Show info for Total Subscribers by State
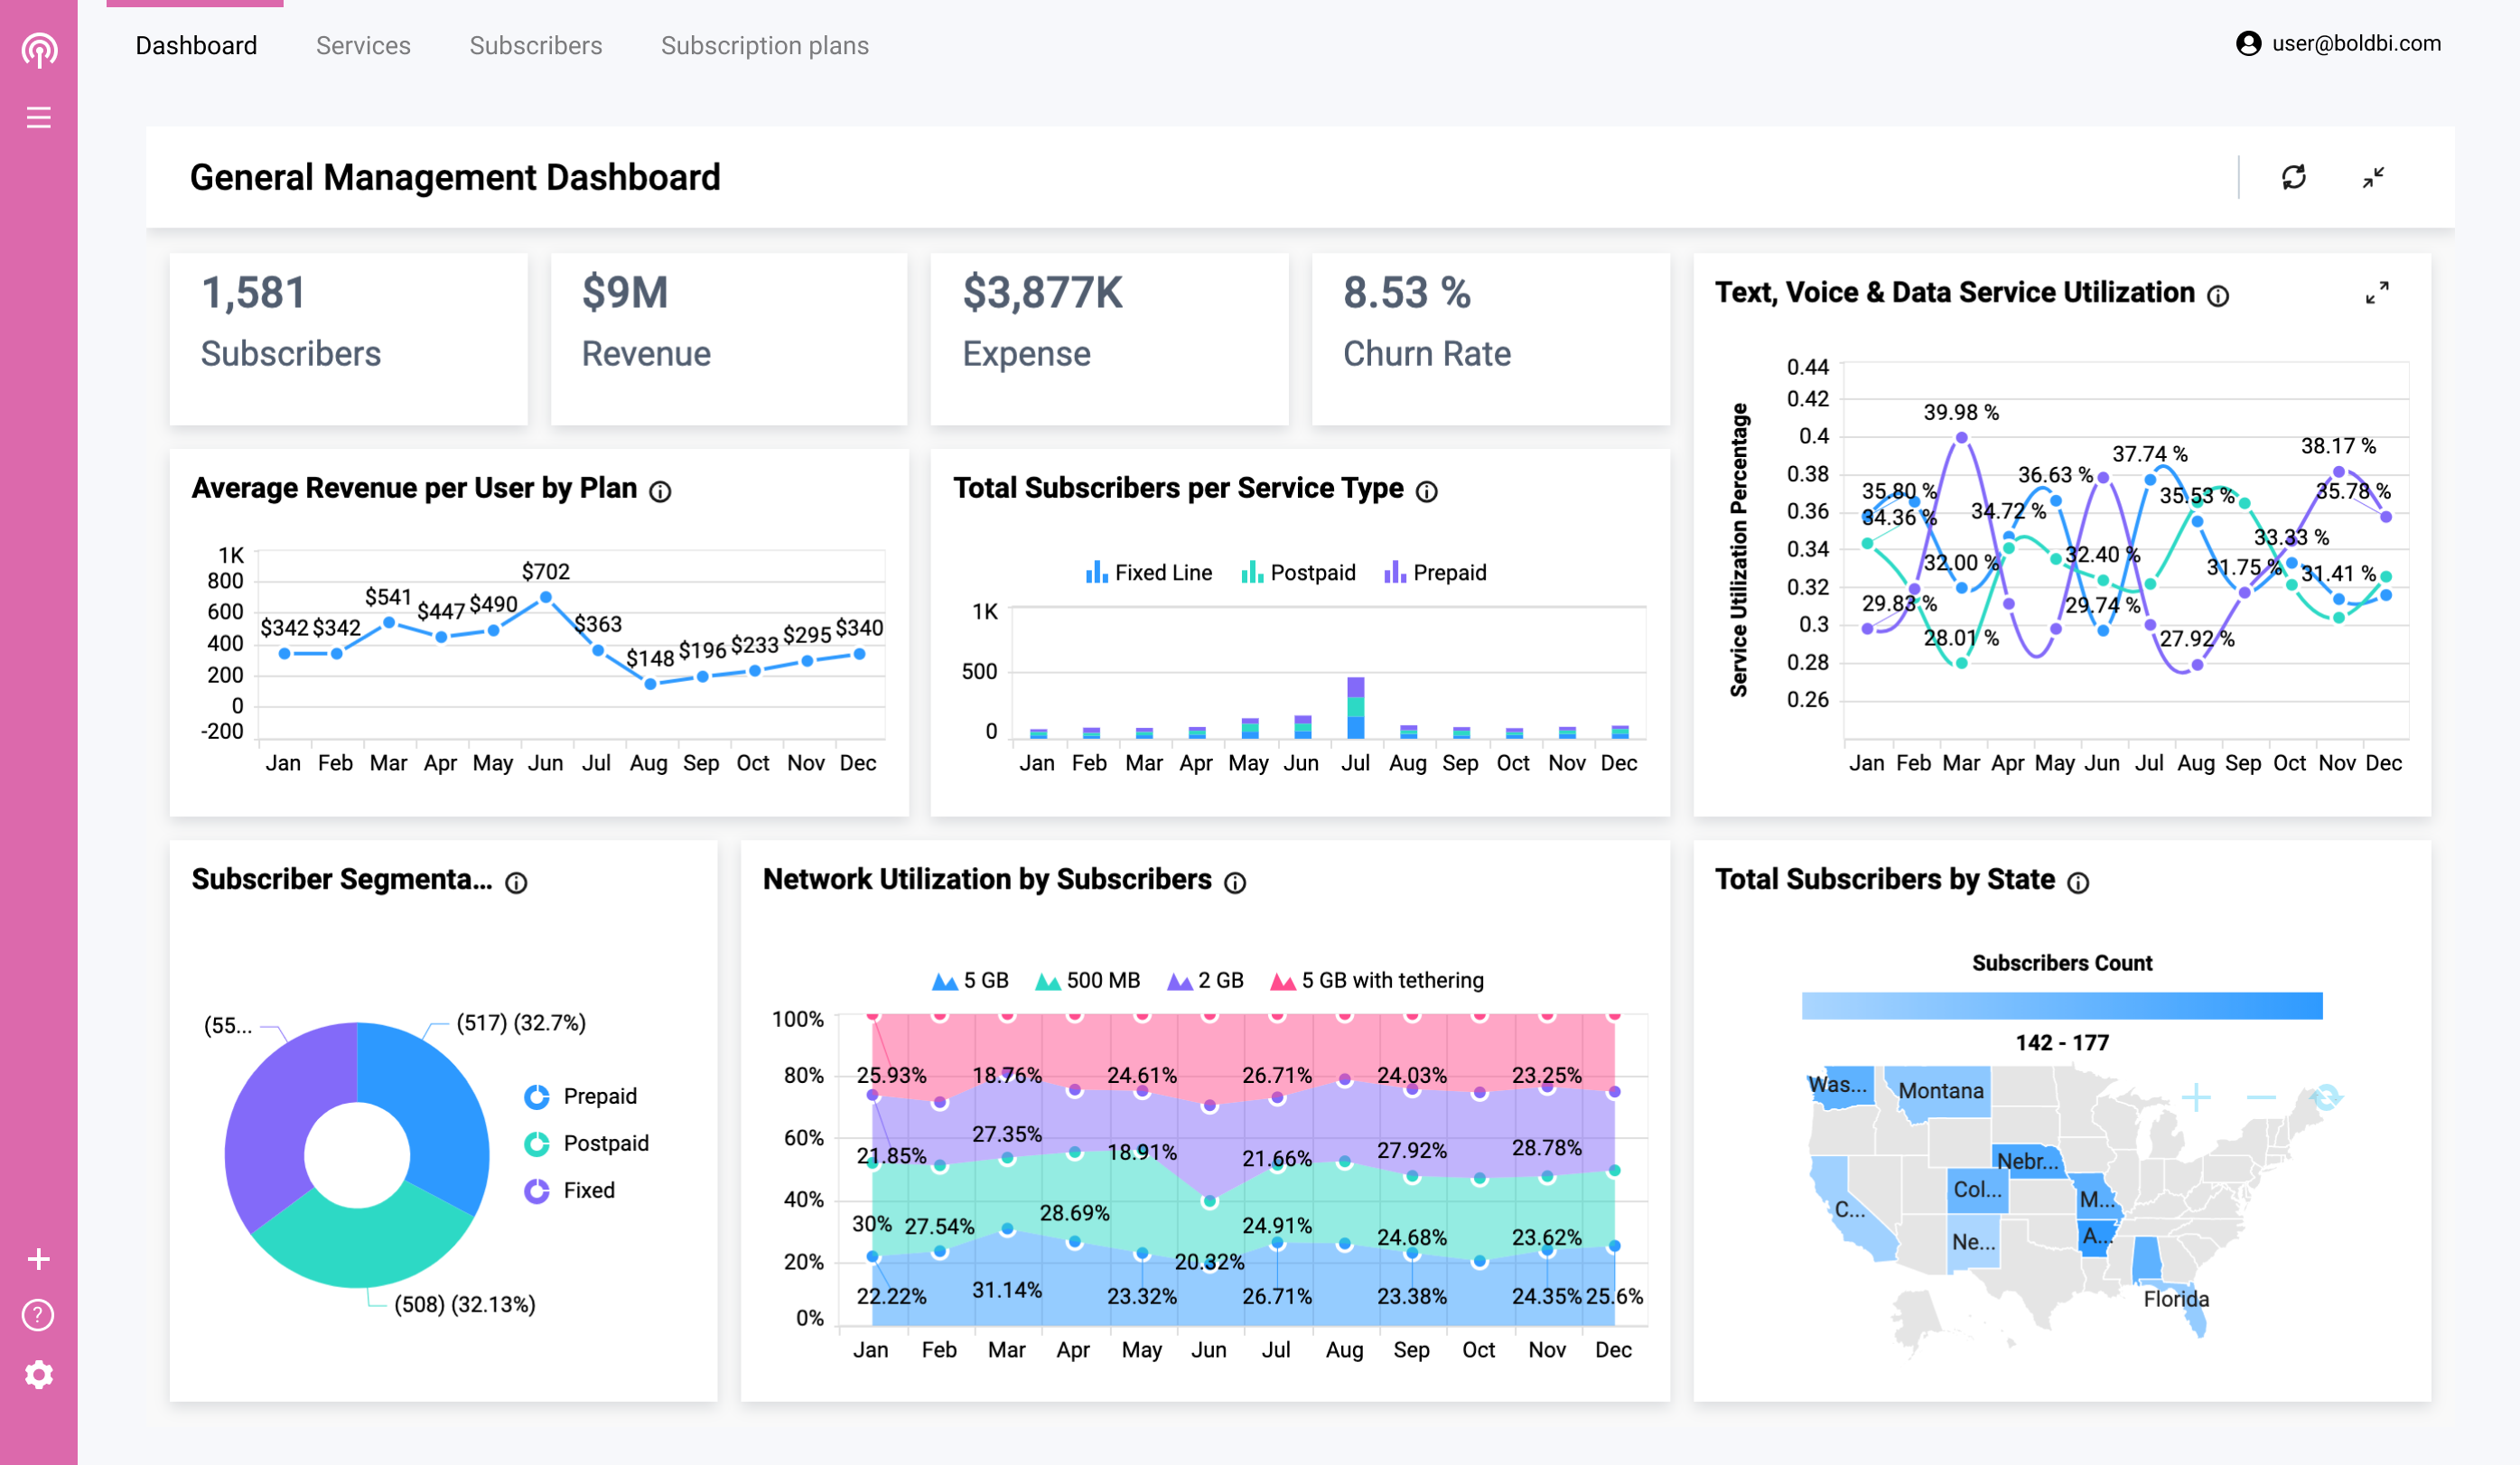The image size is (2520, 1465). (x=2078, y=882)
